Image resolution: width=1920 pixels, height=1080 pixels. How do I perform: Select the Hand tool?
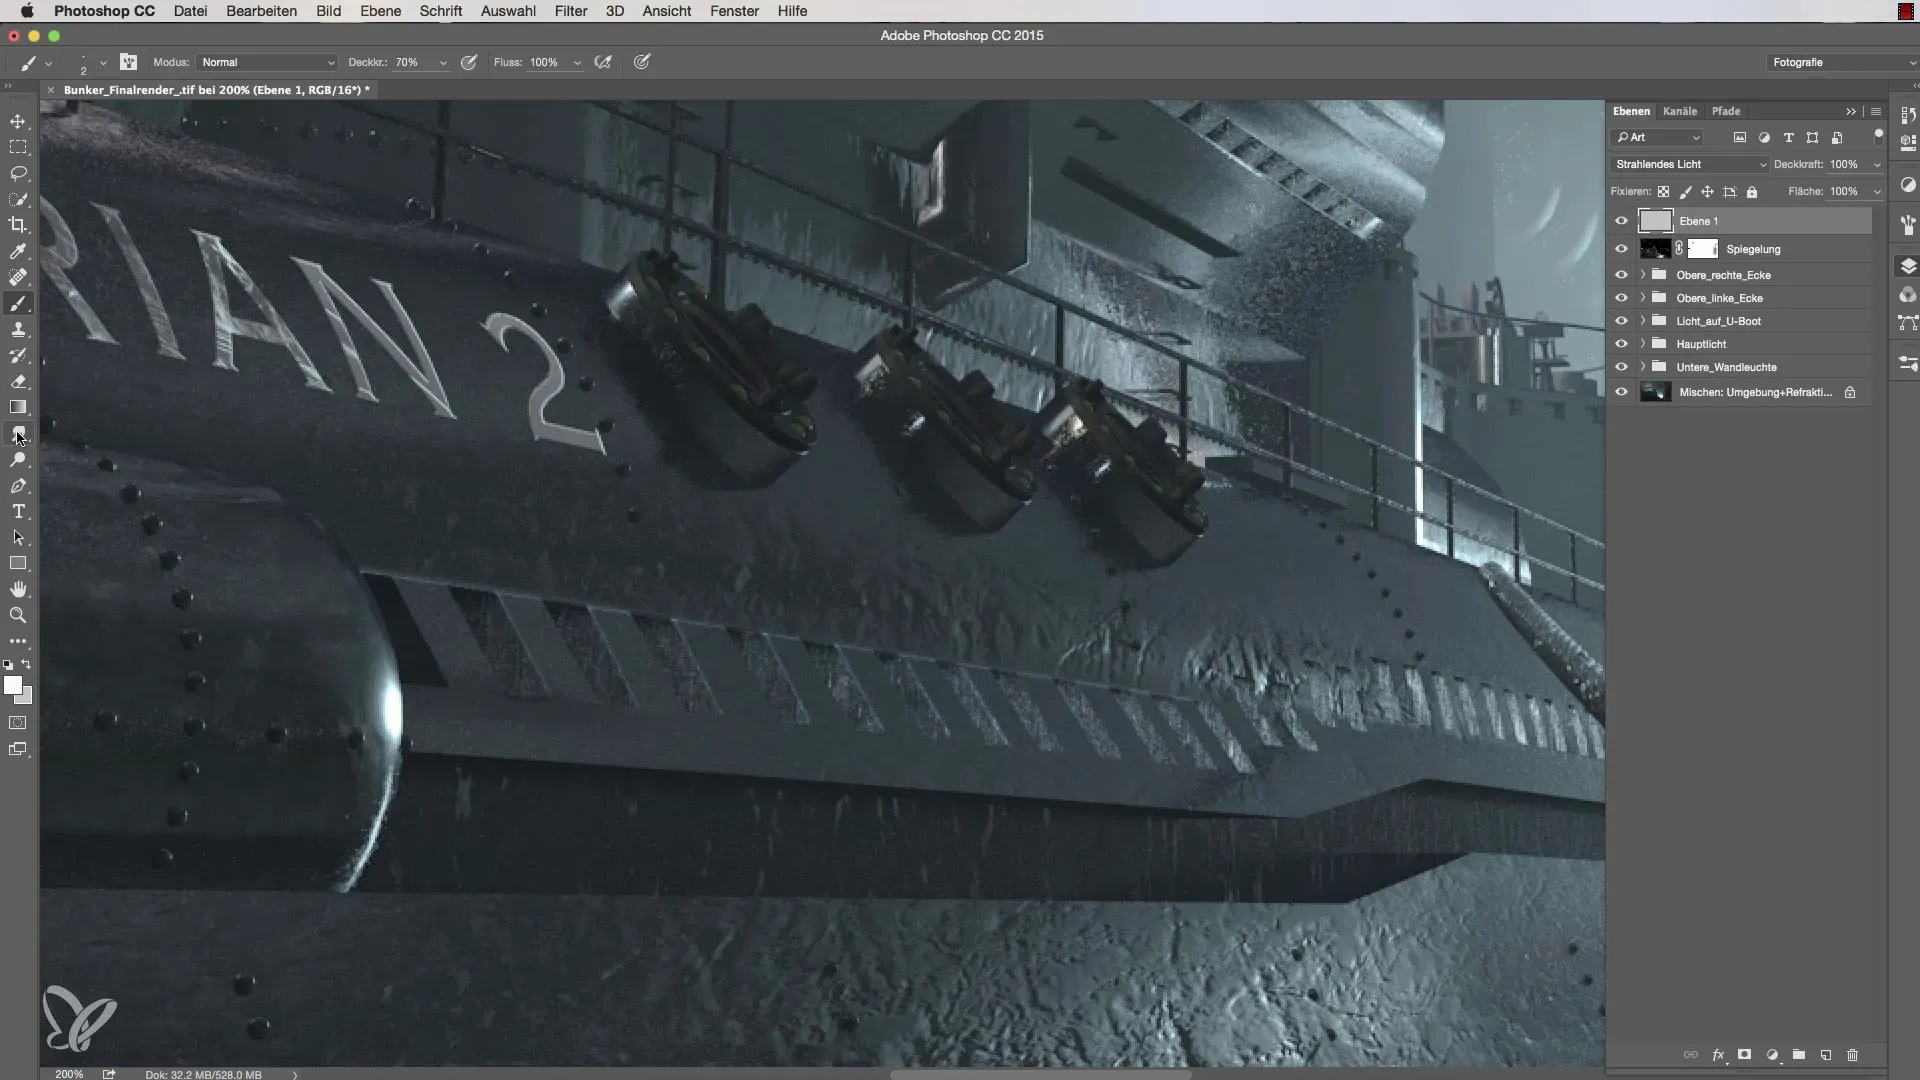[x=18, y=590]
